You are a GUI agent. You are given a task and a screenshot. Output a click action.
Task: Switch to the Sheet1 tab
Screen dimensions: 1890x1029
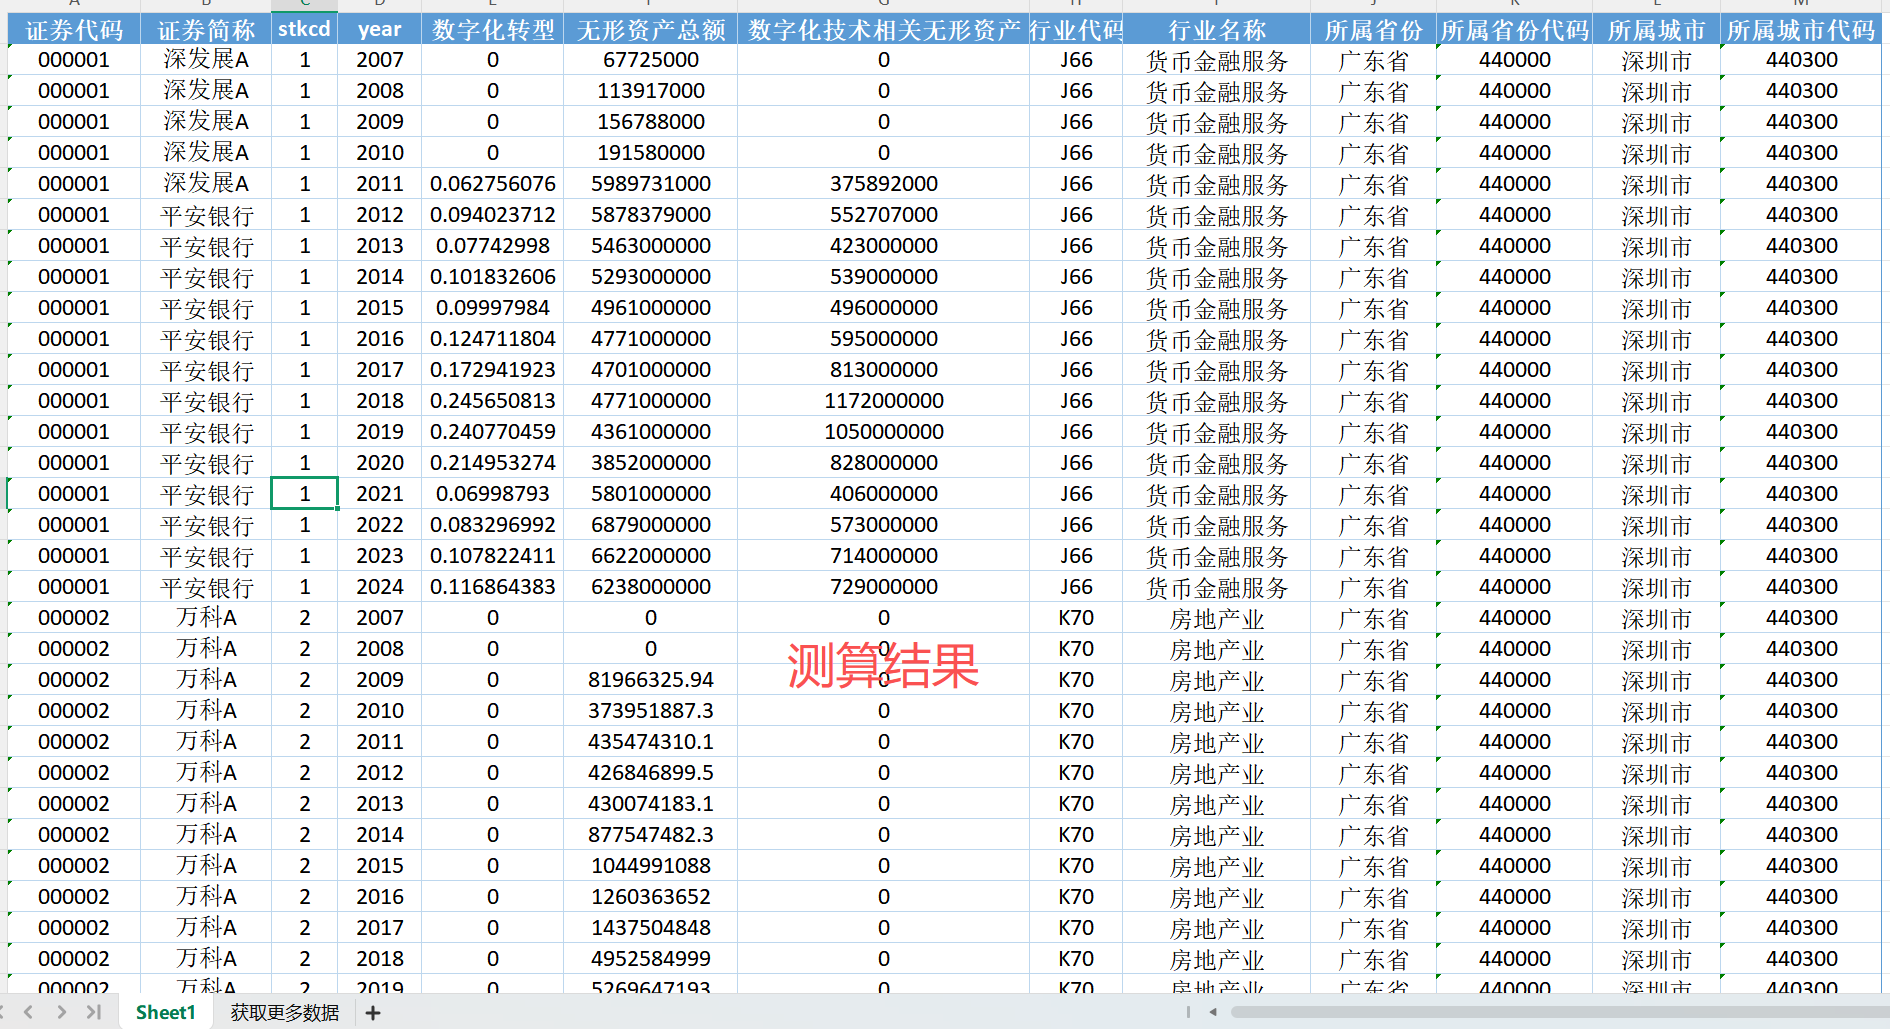pos(166,1012)
